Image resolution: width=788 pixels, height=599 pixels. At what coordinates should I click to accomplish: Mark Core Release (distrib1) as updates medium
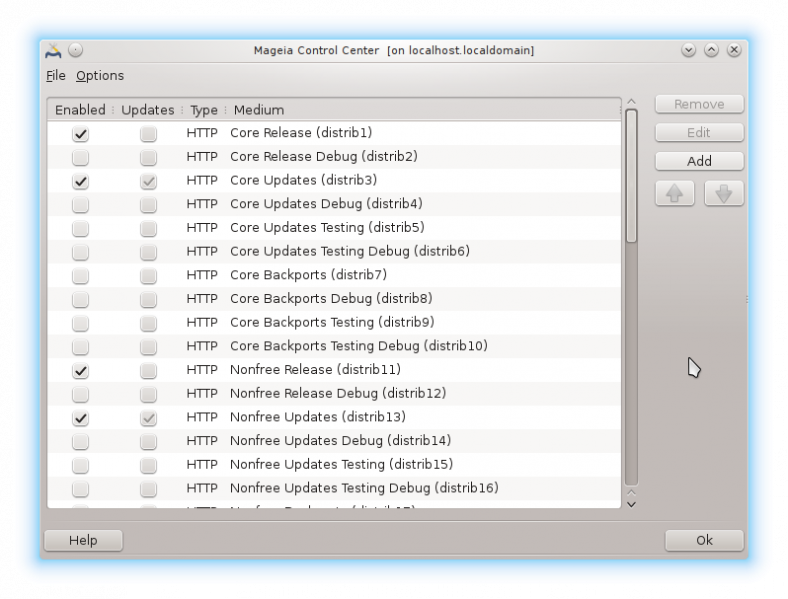click(148, 134)
